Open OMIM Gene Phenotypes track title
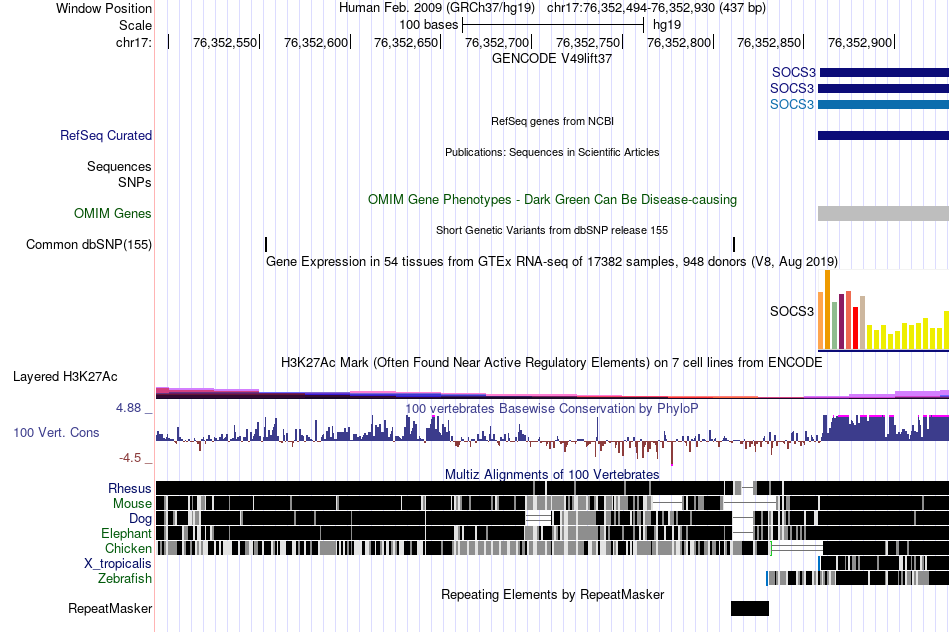This screenshot has width=950, height=632. tap(552, 199)
